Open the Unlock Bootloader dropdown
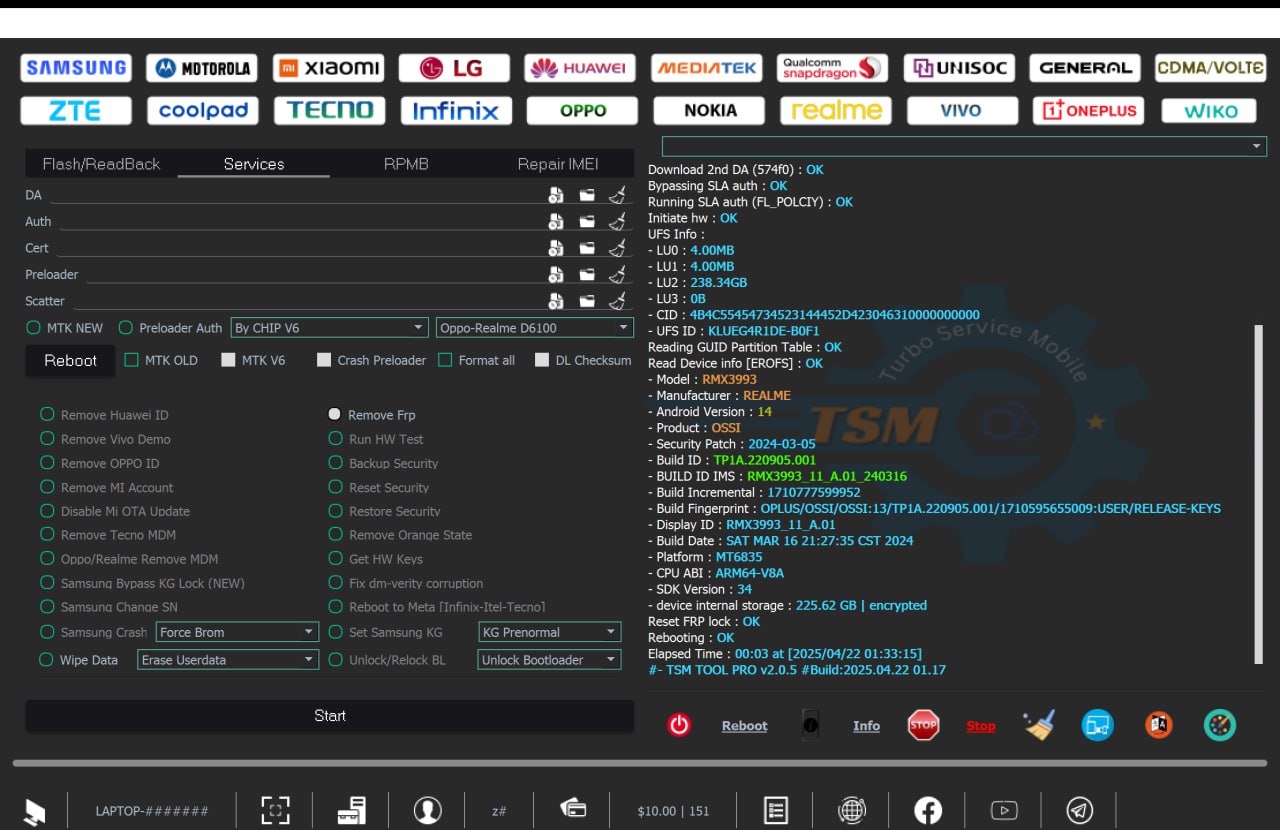The image size is (1280, 830). point(549,660)
